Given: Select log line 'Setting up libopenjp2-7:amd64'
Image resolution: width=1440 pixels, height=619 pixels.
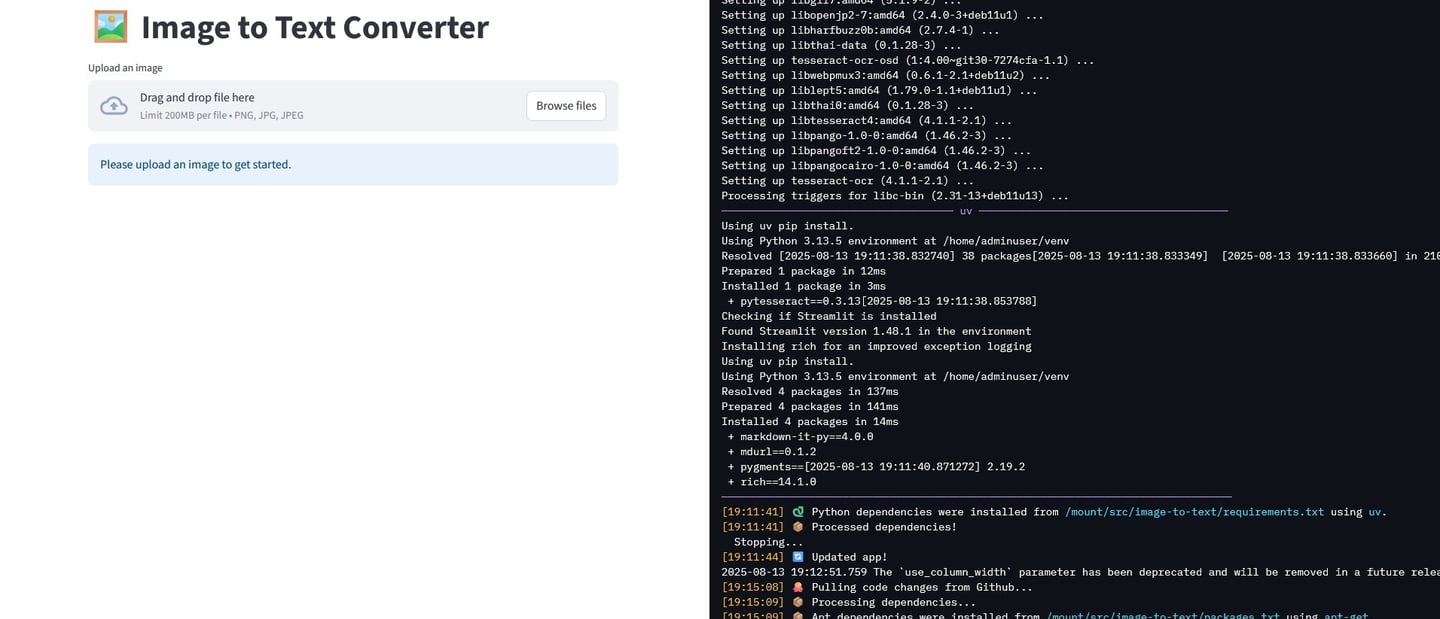Looking at the screenshot, I should [x=883, y=15].
